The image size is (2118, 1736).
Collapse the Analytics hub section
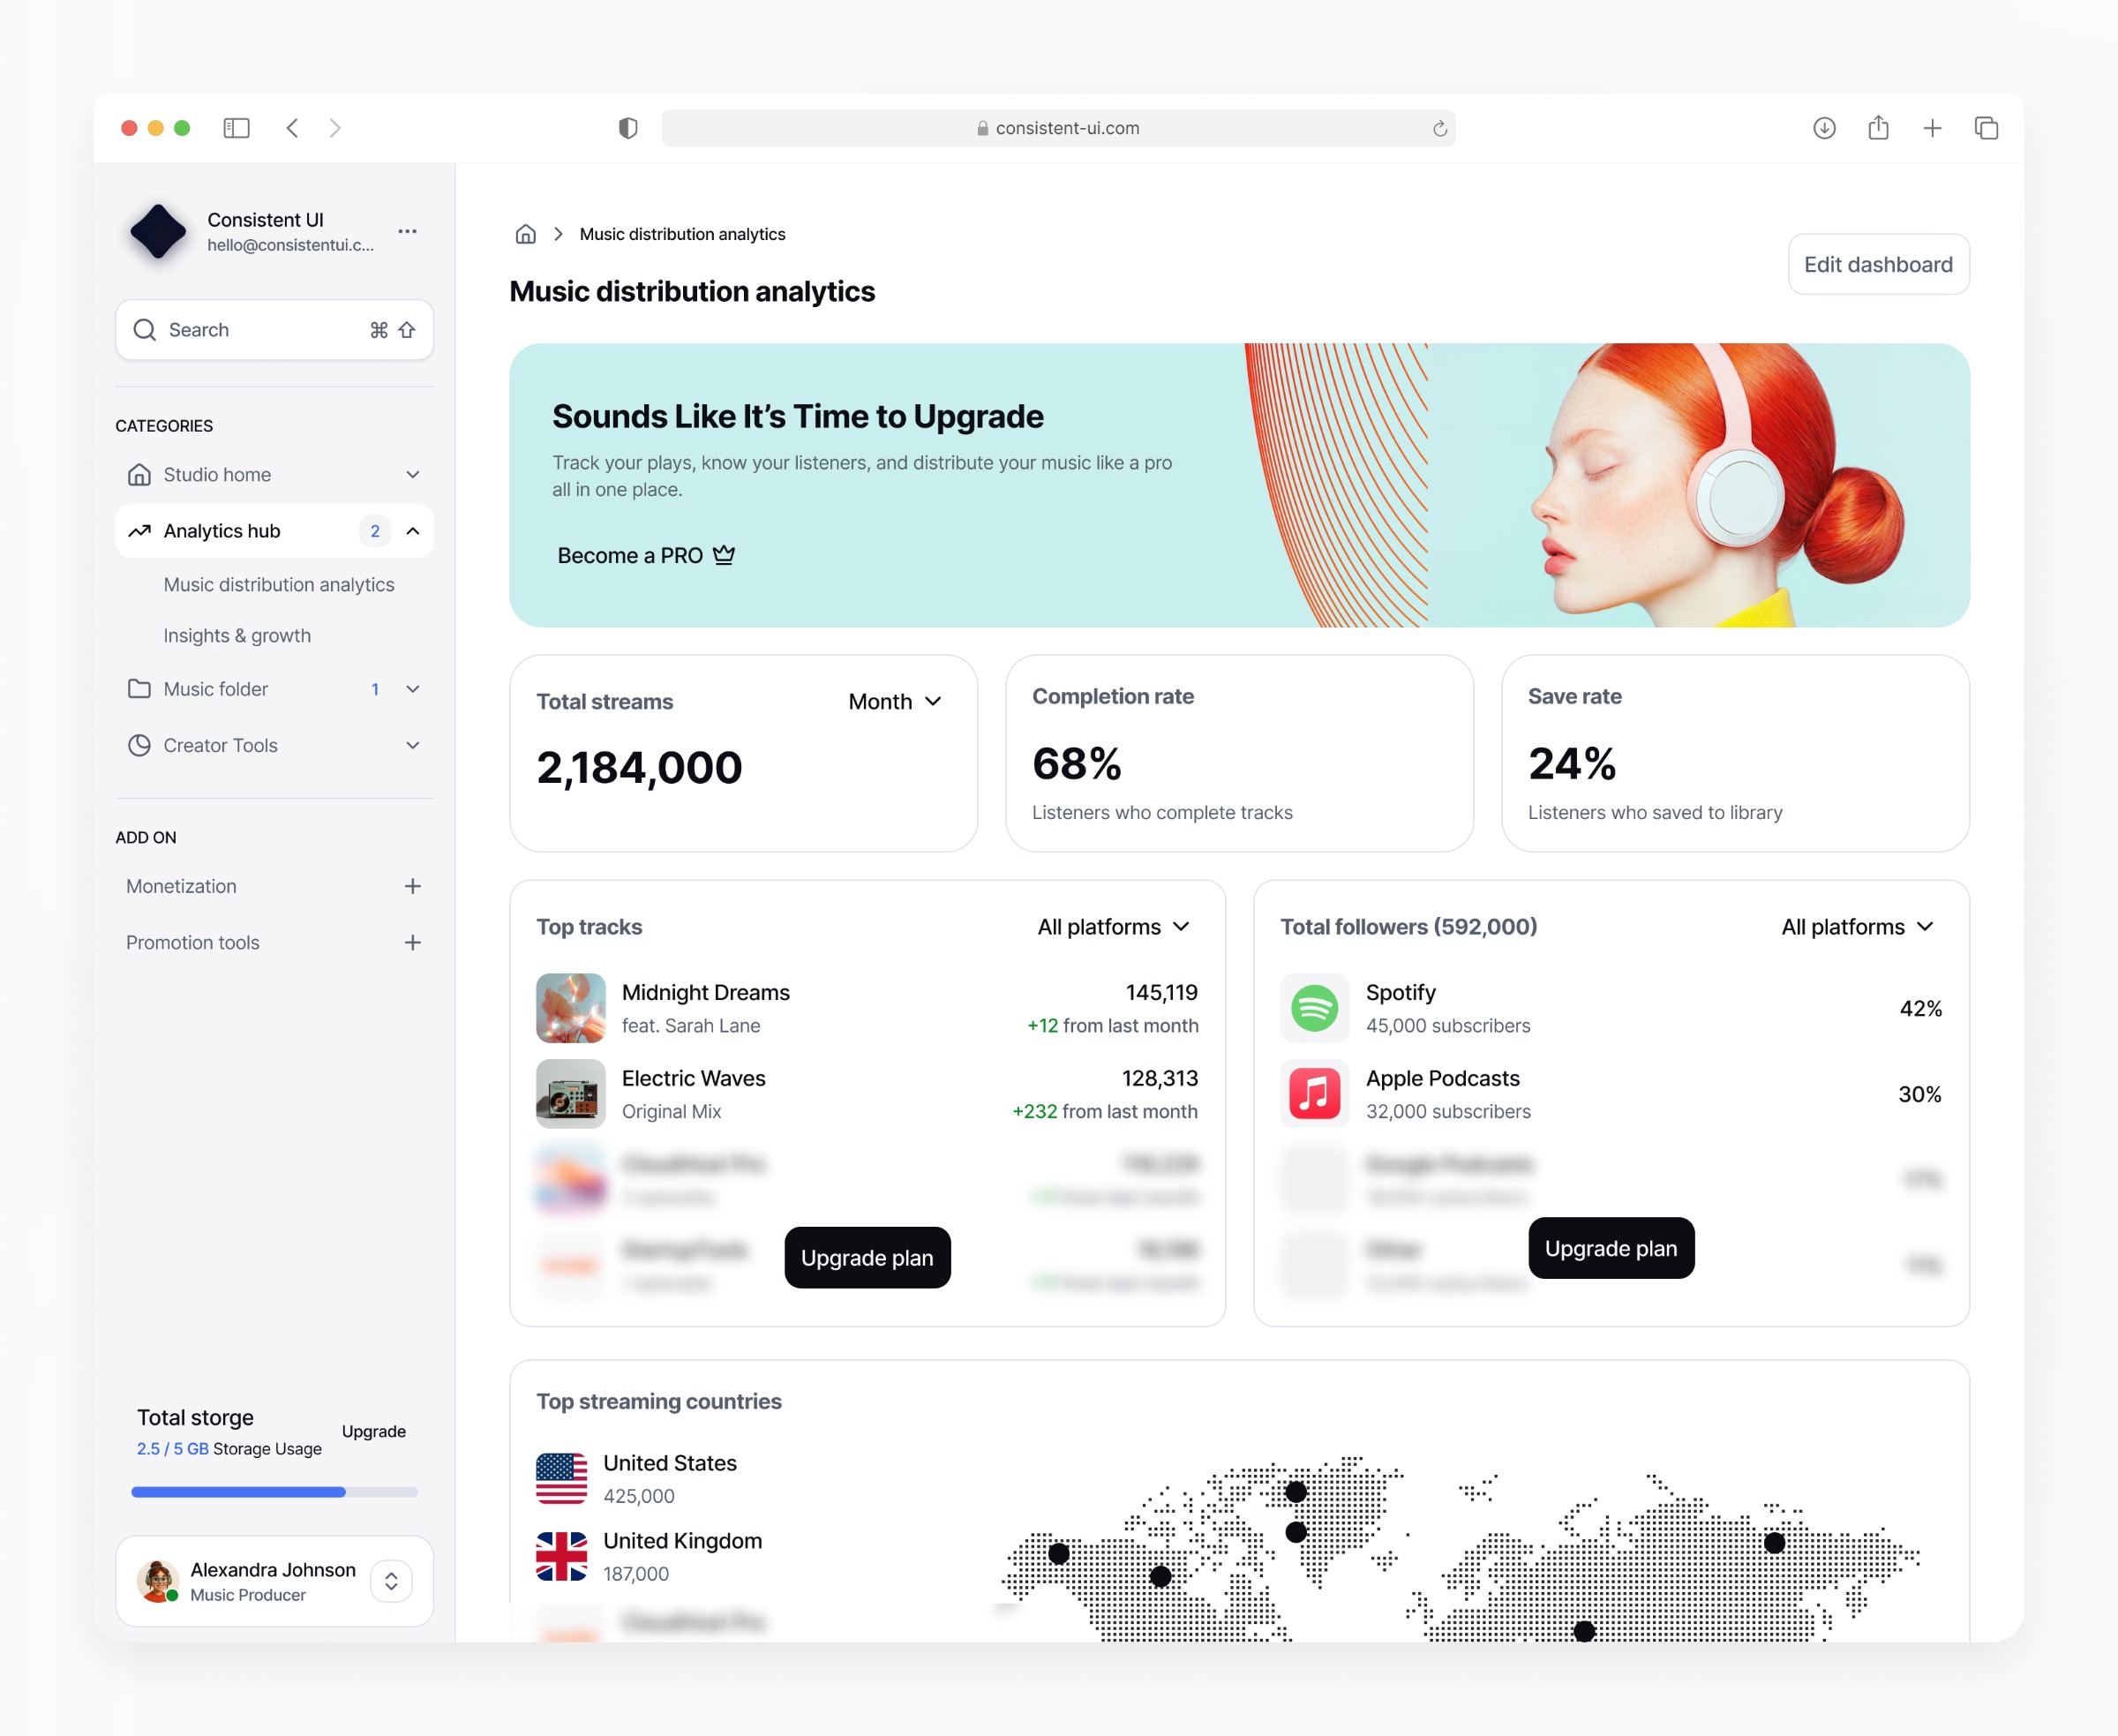412,531
